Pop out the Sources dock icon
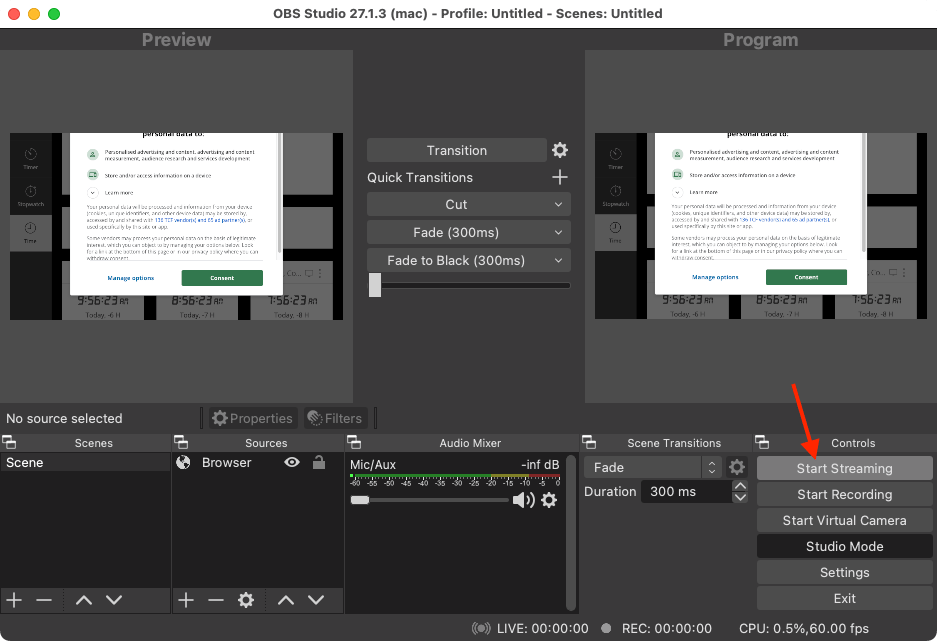Screen dimensions: 937x641 (x=180, y=442)
